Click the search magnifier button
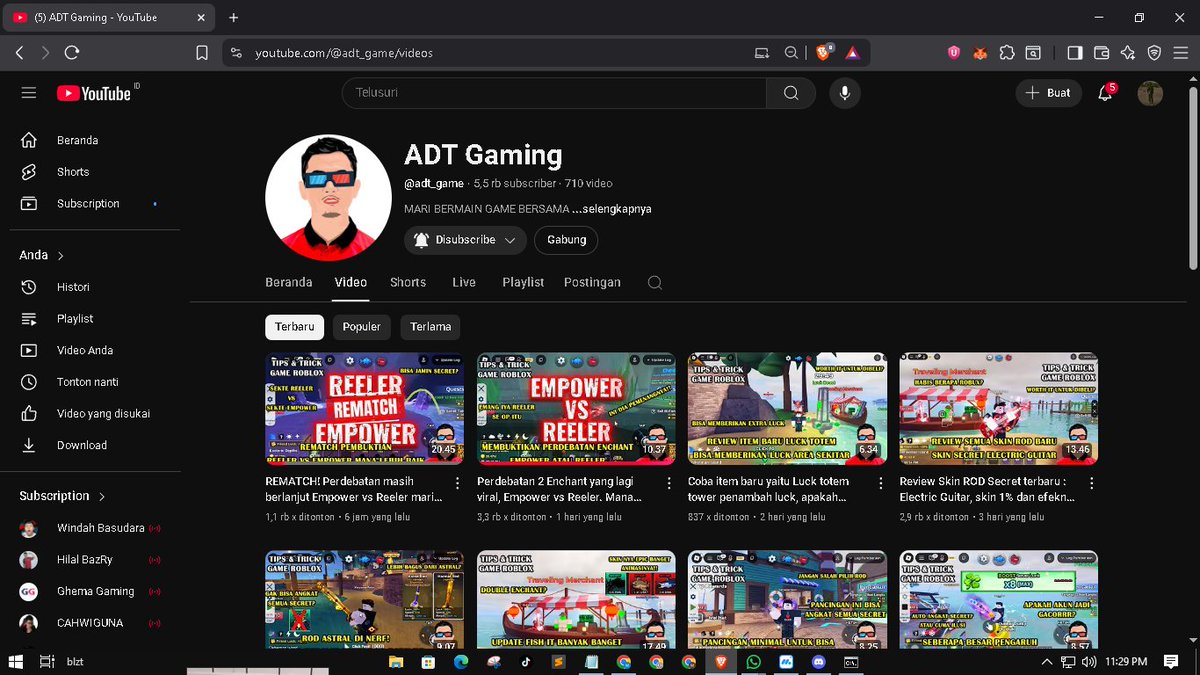1200x675 pixels. [x=791, y=93]
